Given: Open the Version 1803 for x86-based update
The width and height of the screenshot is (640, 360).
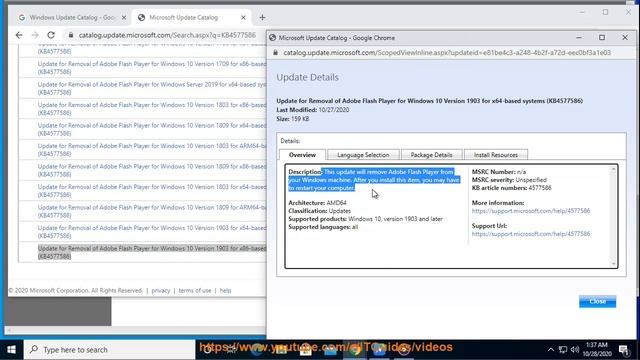Looking at the screenshot, I should click(152, 109).
